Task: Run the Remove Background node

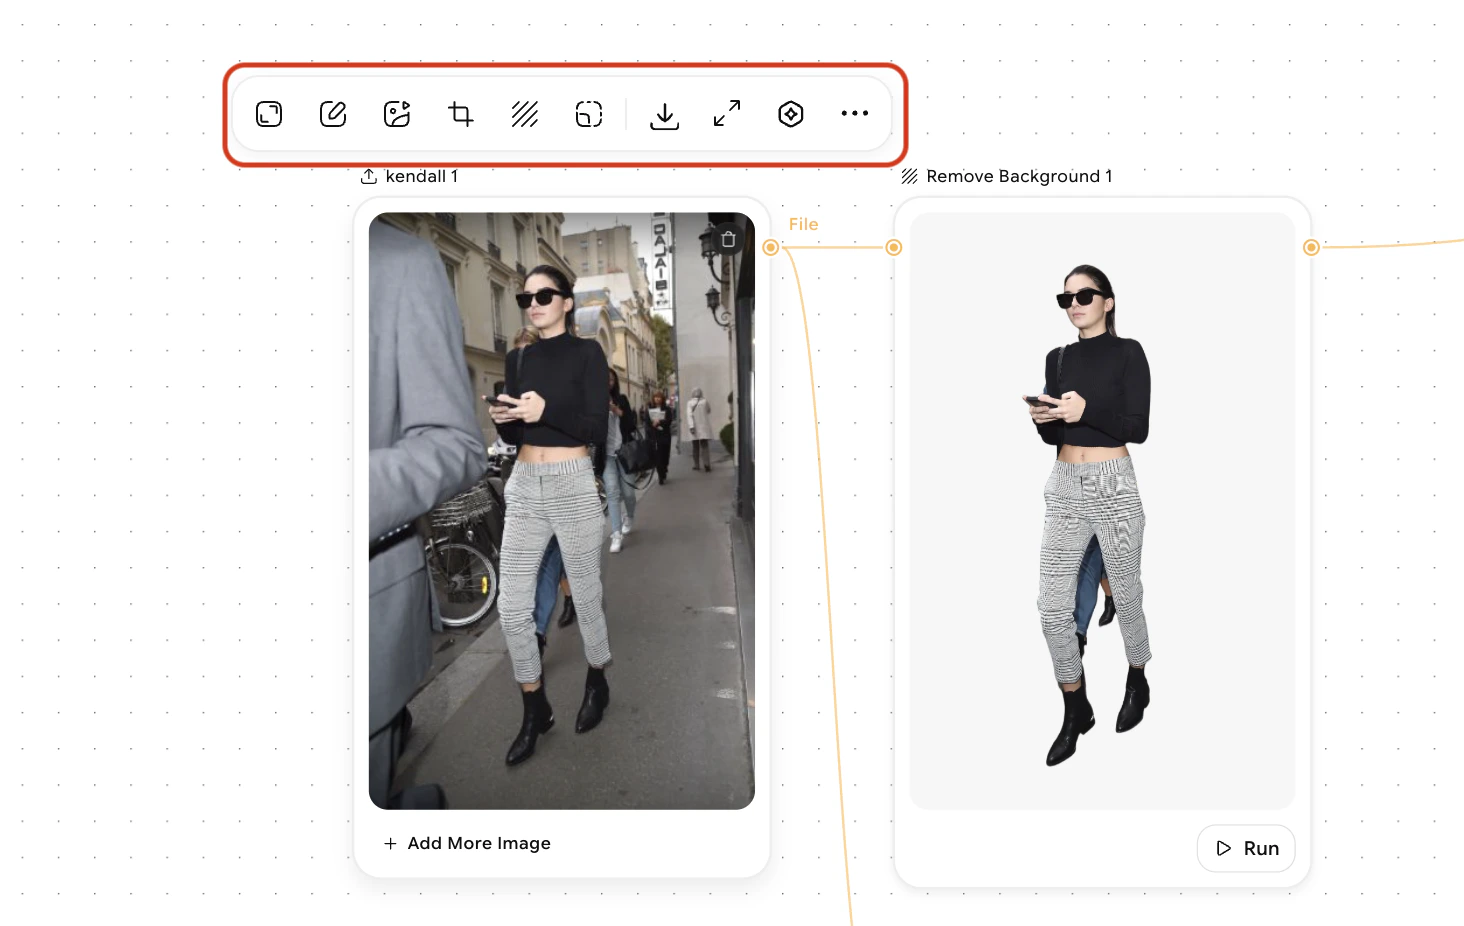Action: coord(1246,848)
